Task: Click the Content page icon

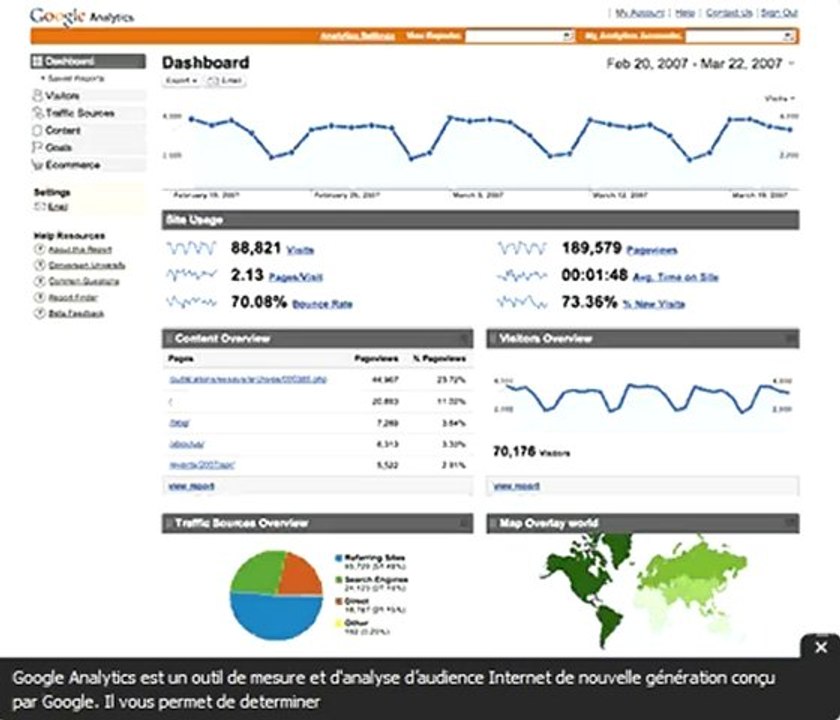Action: click(x=38, y=130)
